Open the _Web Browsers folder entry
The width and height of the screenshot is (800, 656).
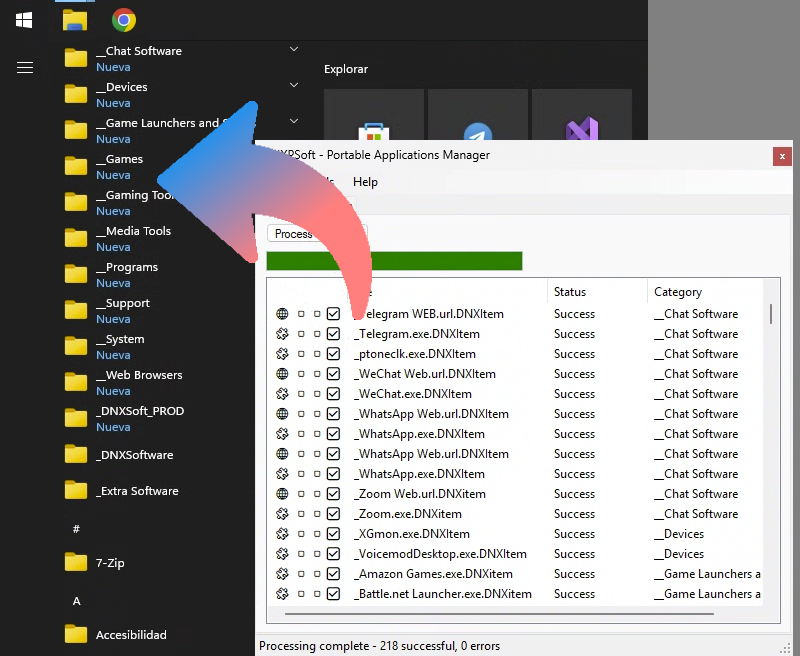click(x=139, y=383)
